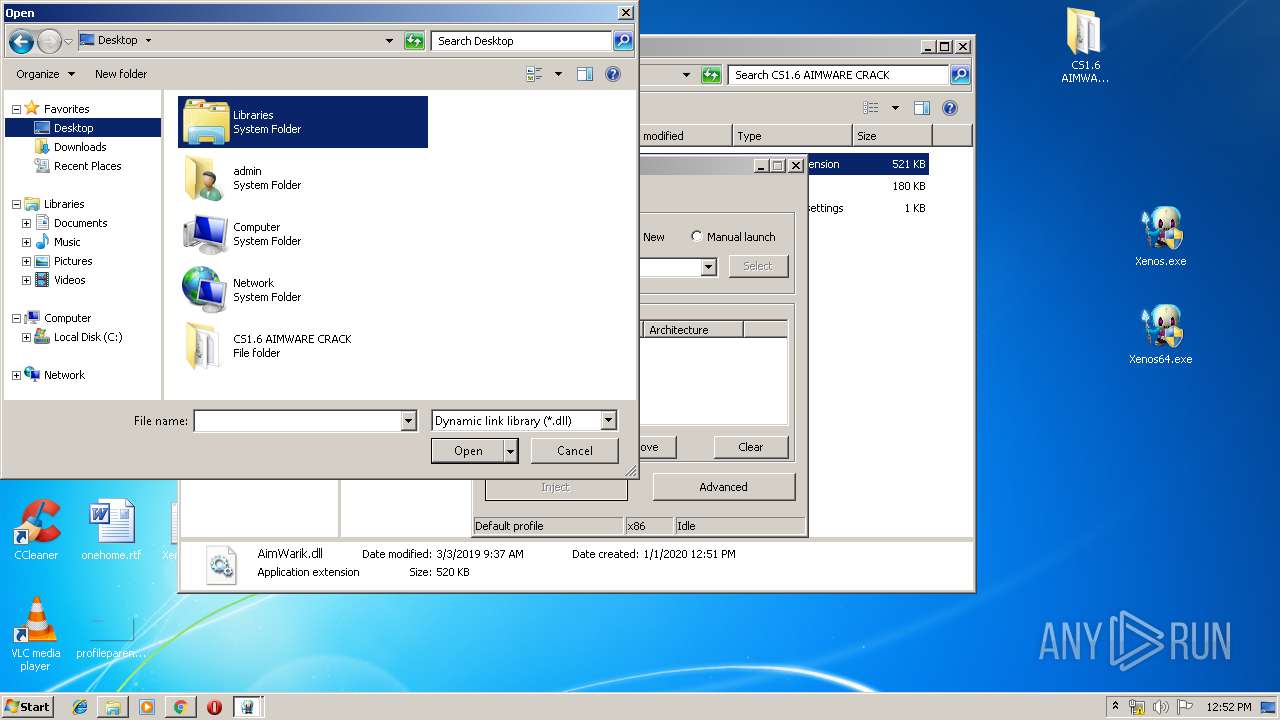Click the taskbar clock showing 12:52 PM

(x=1229, y=707)
